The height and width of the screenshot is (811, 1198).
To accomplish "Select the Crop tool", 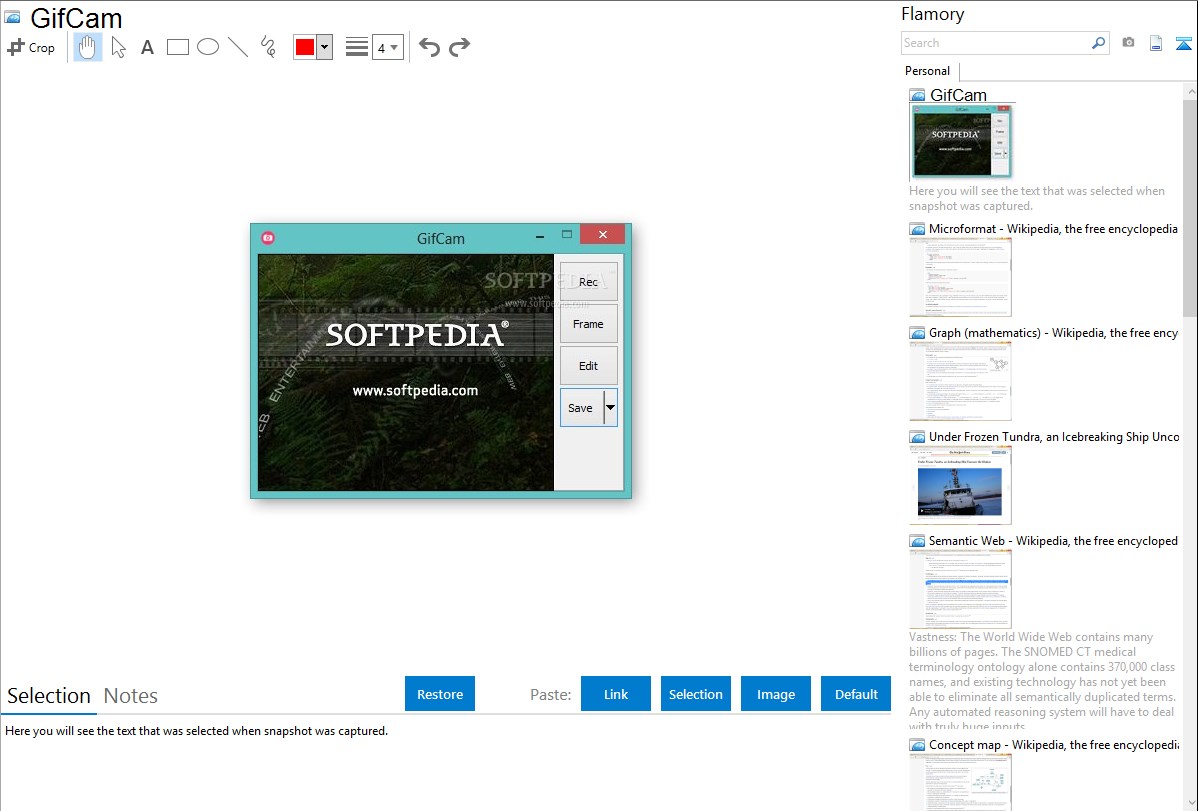I will point(31,47).
